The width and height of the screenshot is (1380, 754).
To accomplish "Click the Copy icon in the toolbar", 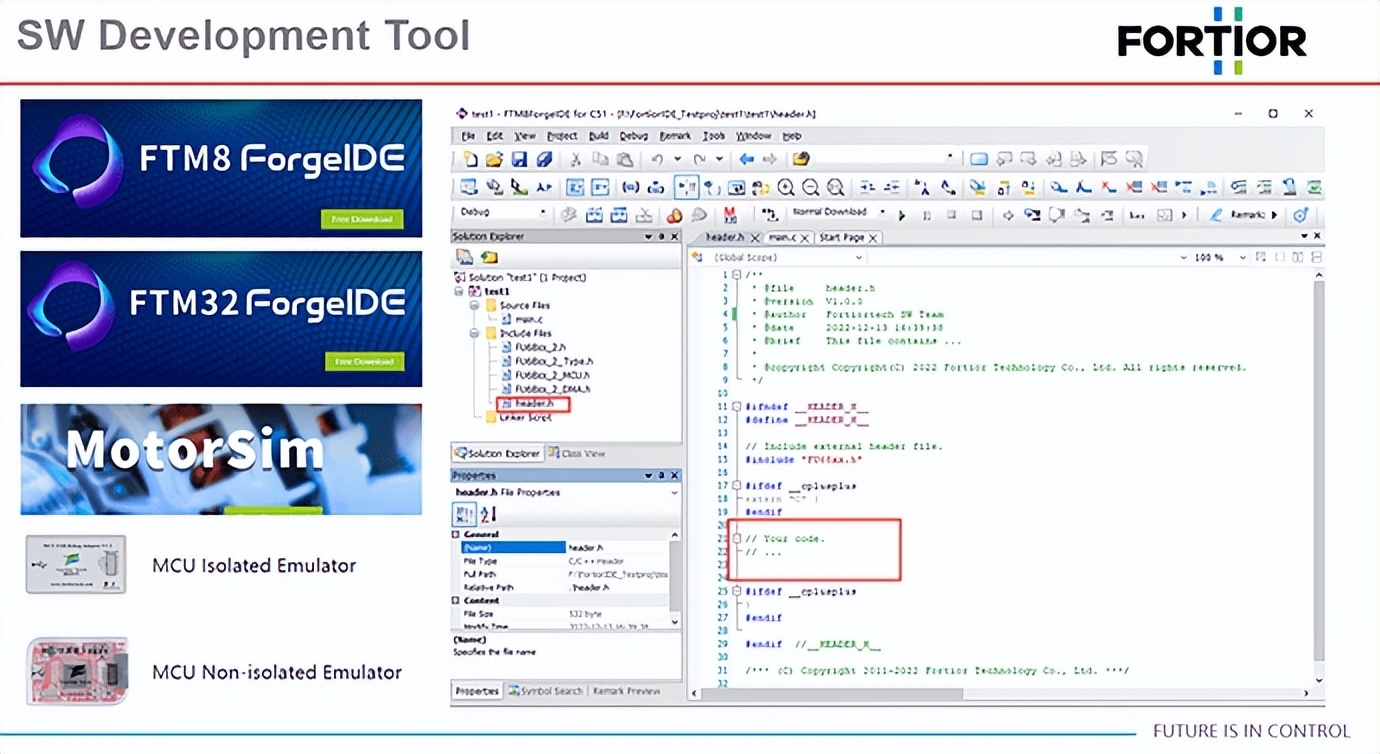I will (x=600, y=159).
